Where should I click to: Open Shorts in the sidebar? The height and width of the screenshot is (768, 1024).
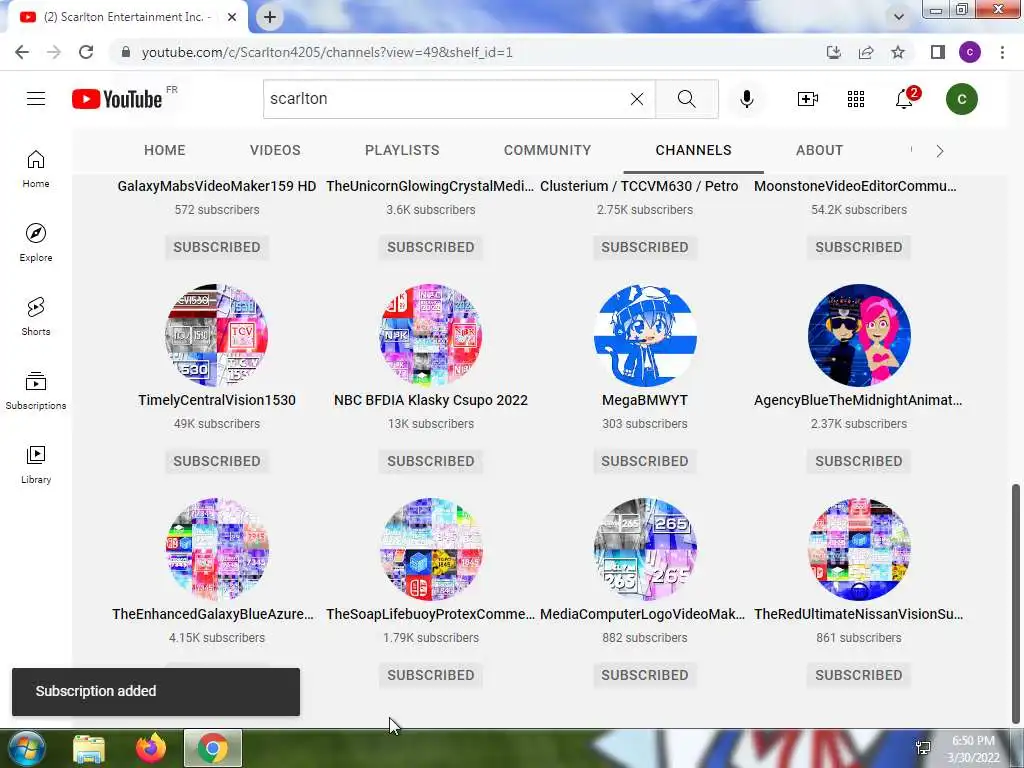pos(36,317)
